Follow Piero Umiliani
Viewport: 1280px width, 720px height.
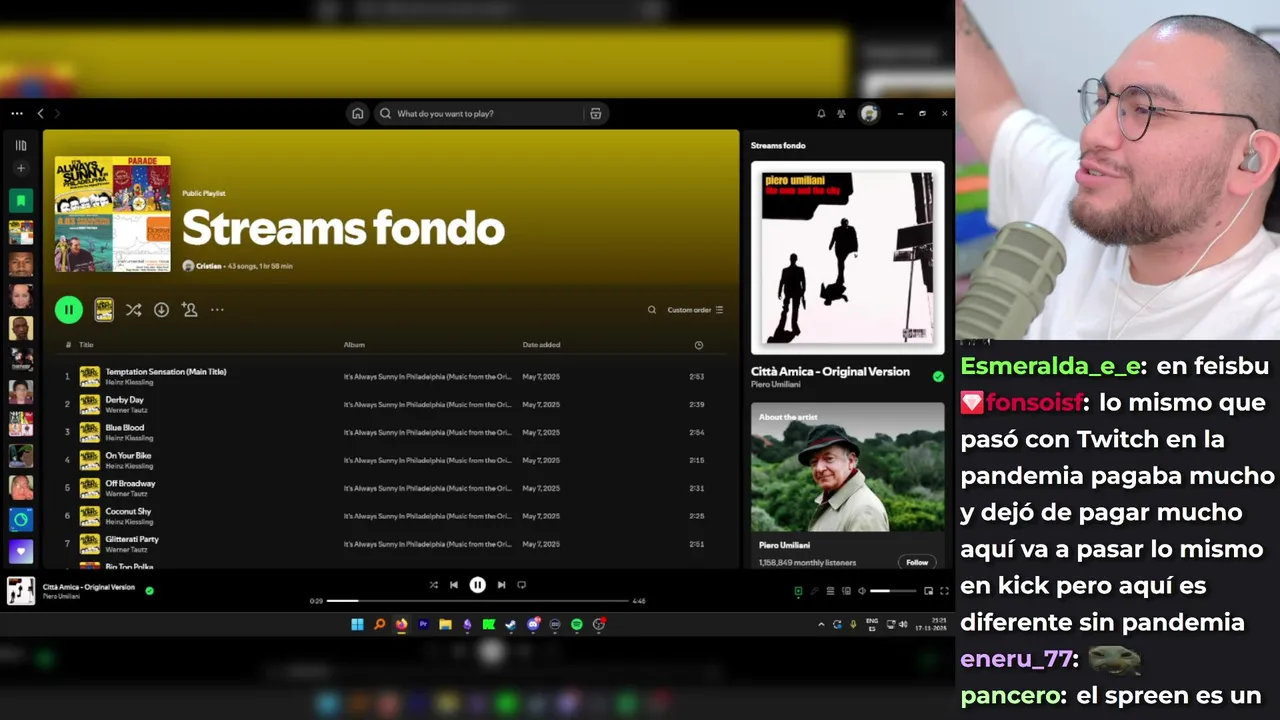pyautogui.click(x=917, y=562)
